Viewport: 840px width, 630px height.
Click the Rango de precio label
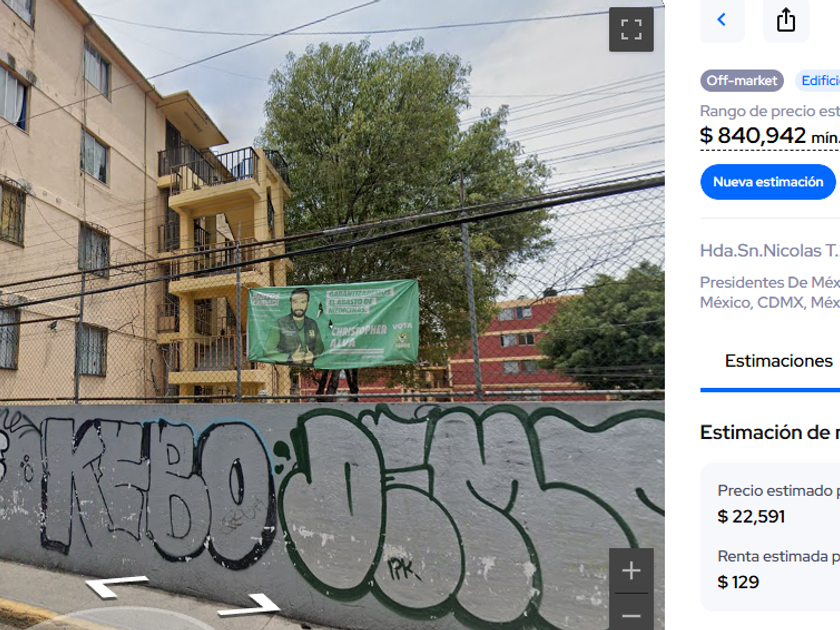pos(769,111)
